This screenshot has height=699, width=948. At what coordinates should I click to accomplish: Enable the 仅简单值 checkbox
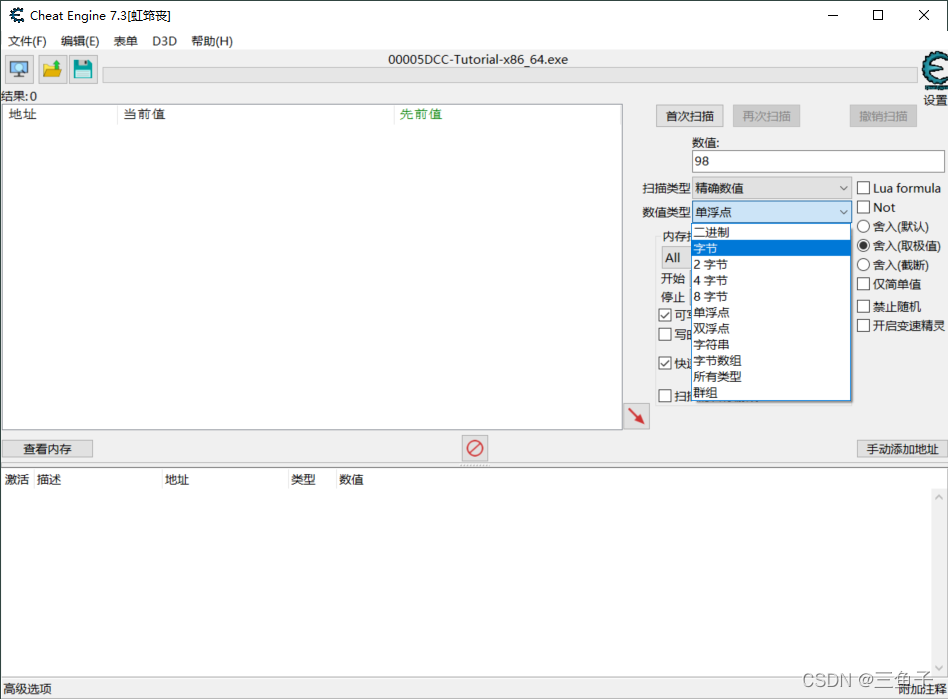(863, 284)
